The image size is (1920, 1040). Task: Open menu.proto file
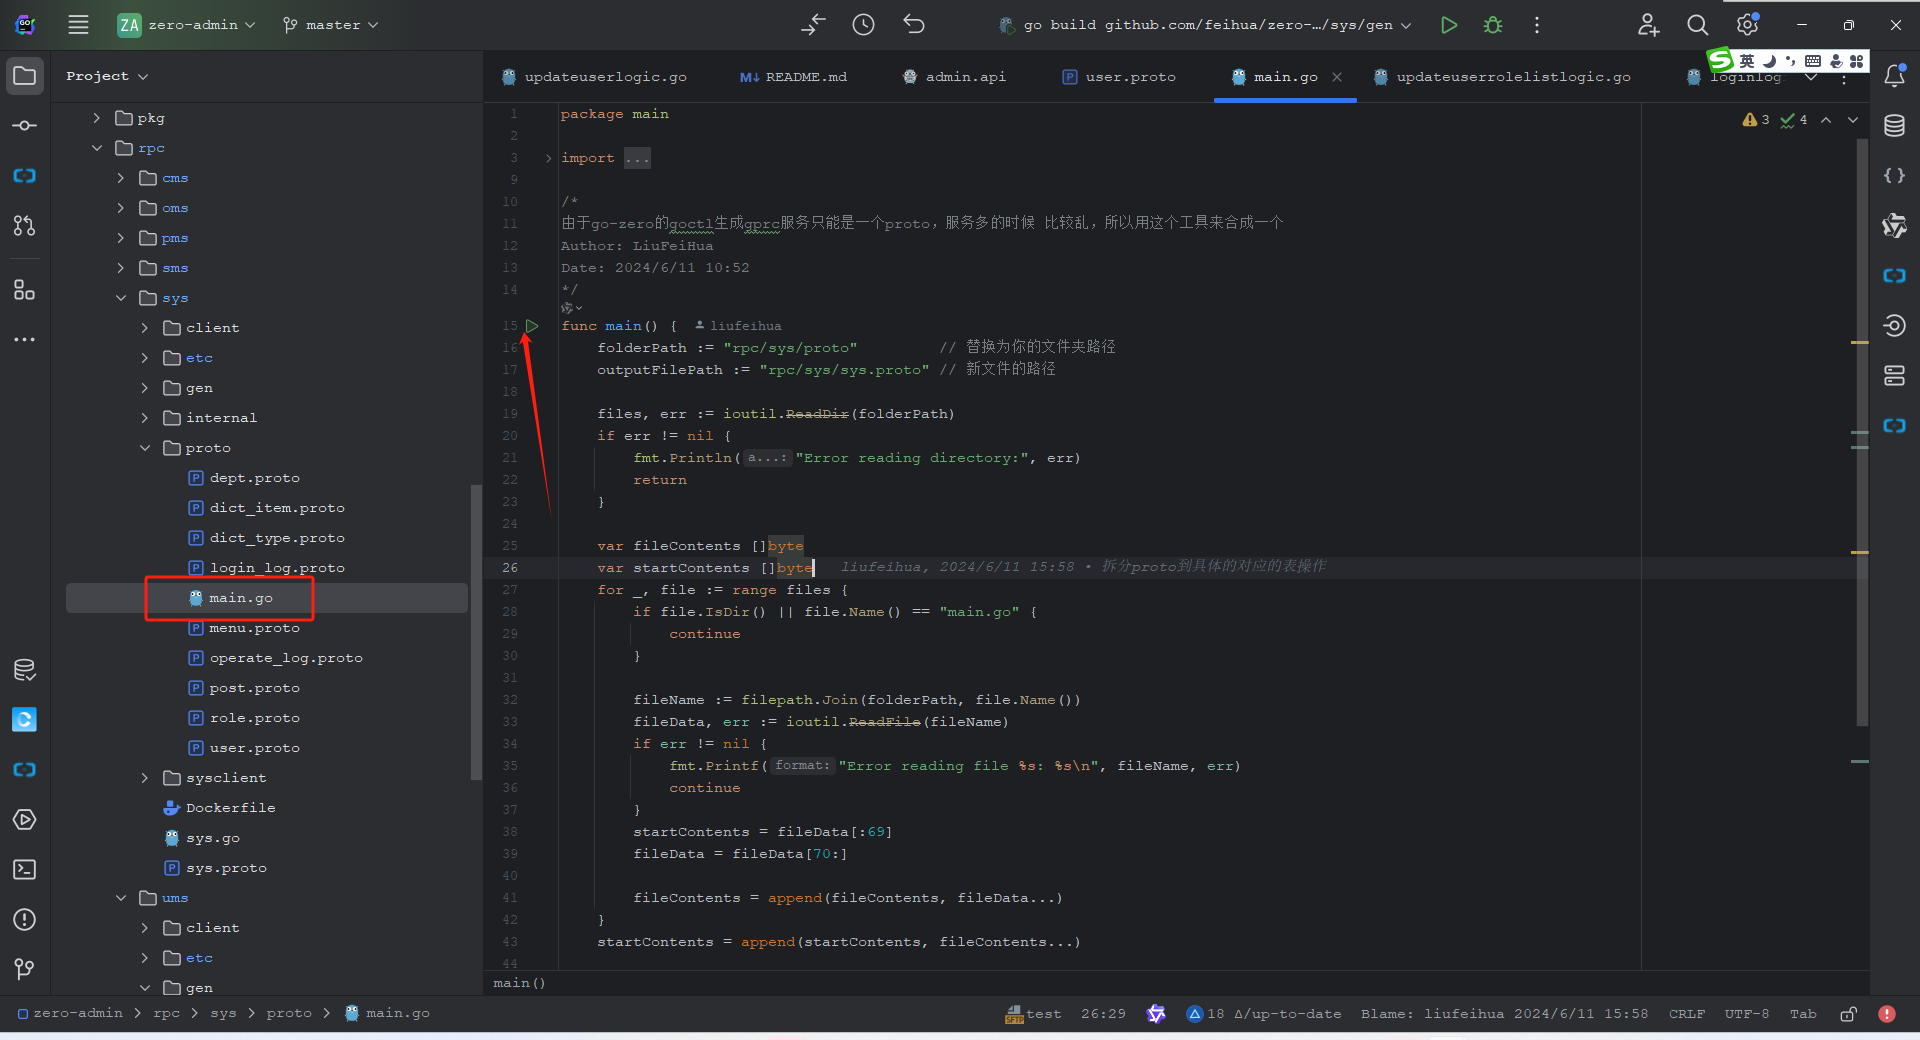(254, 628)
